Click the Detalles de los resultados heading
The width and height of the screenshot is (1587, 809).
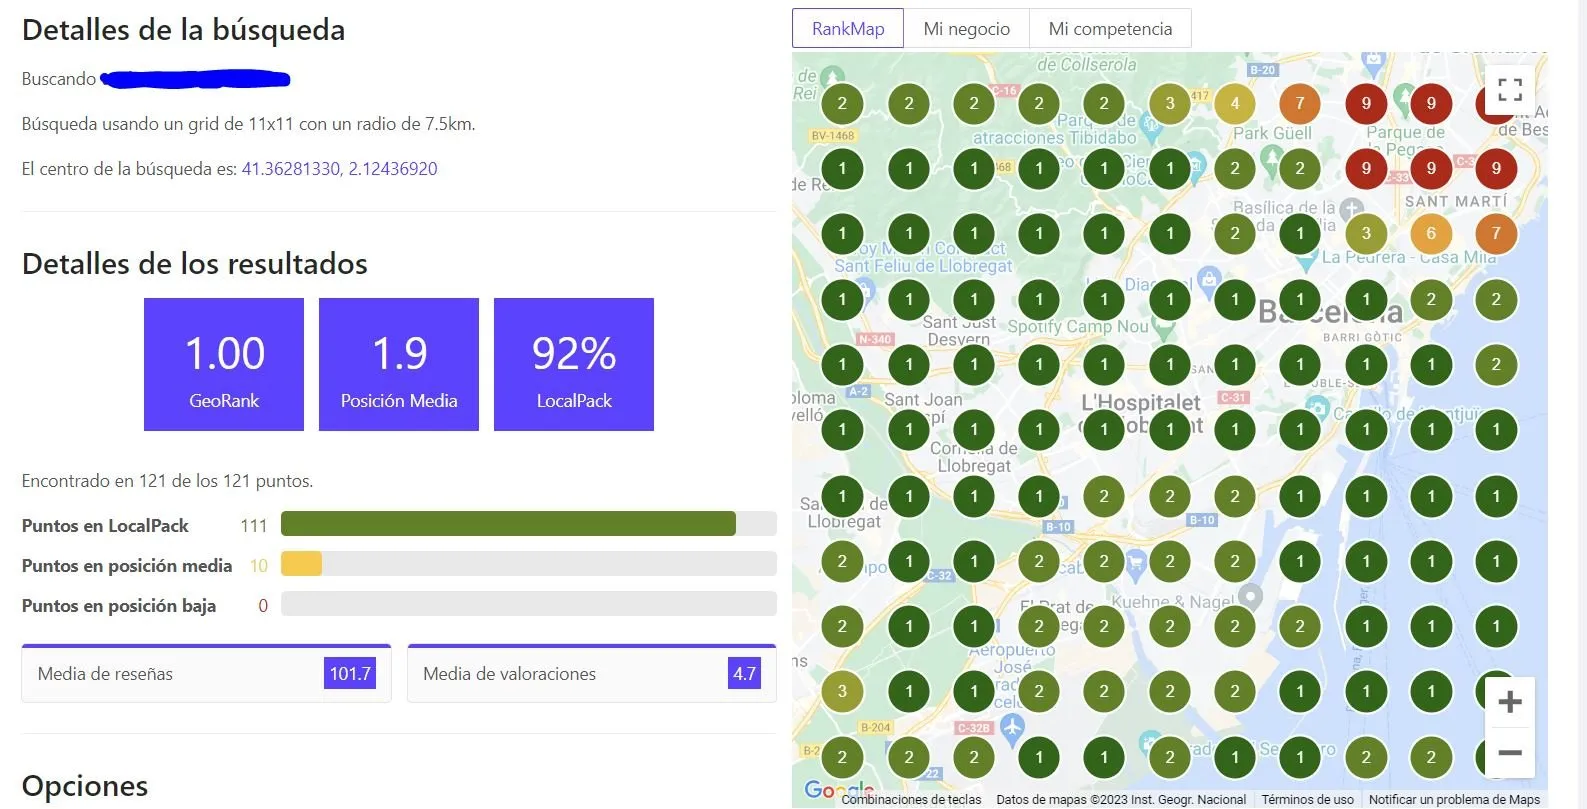(195, 263)
